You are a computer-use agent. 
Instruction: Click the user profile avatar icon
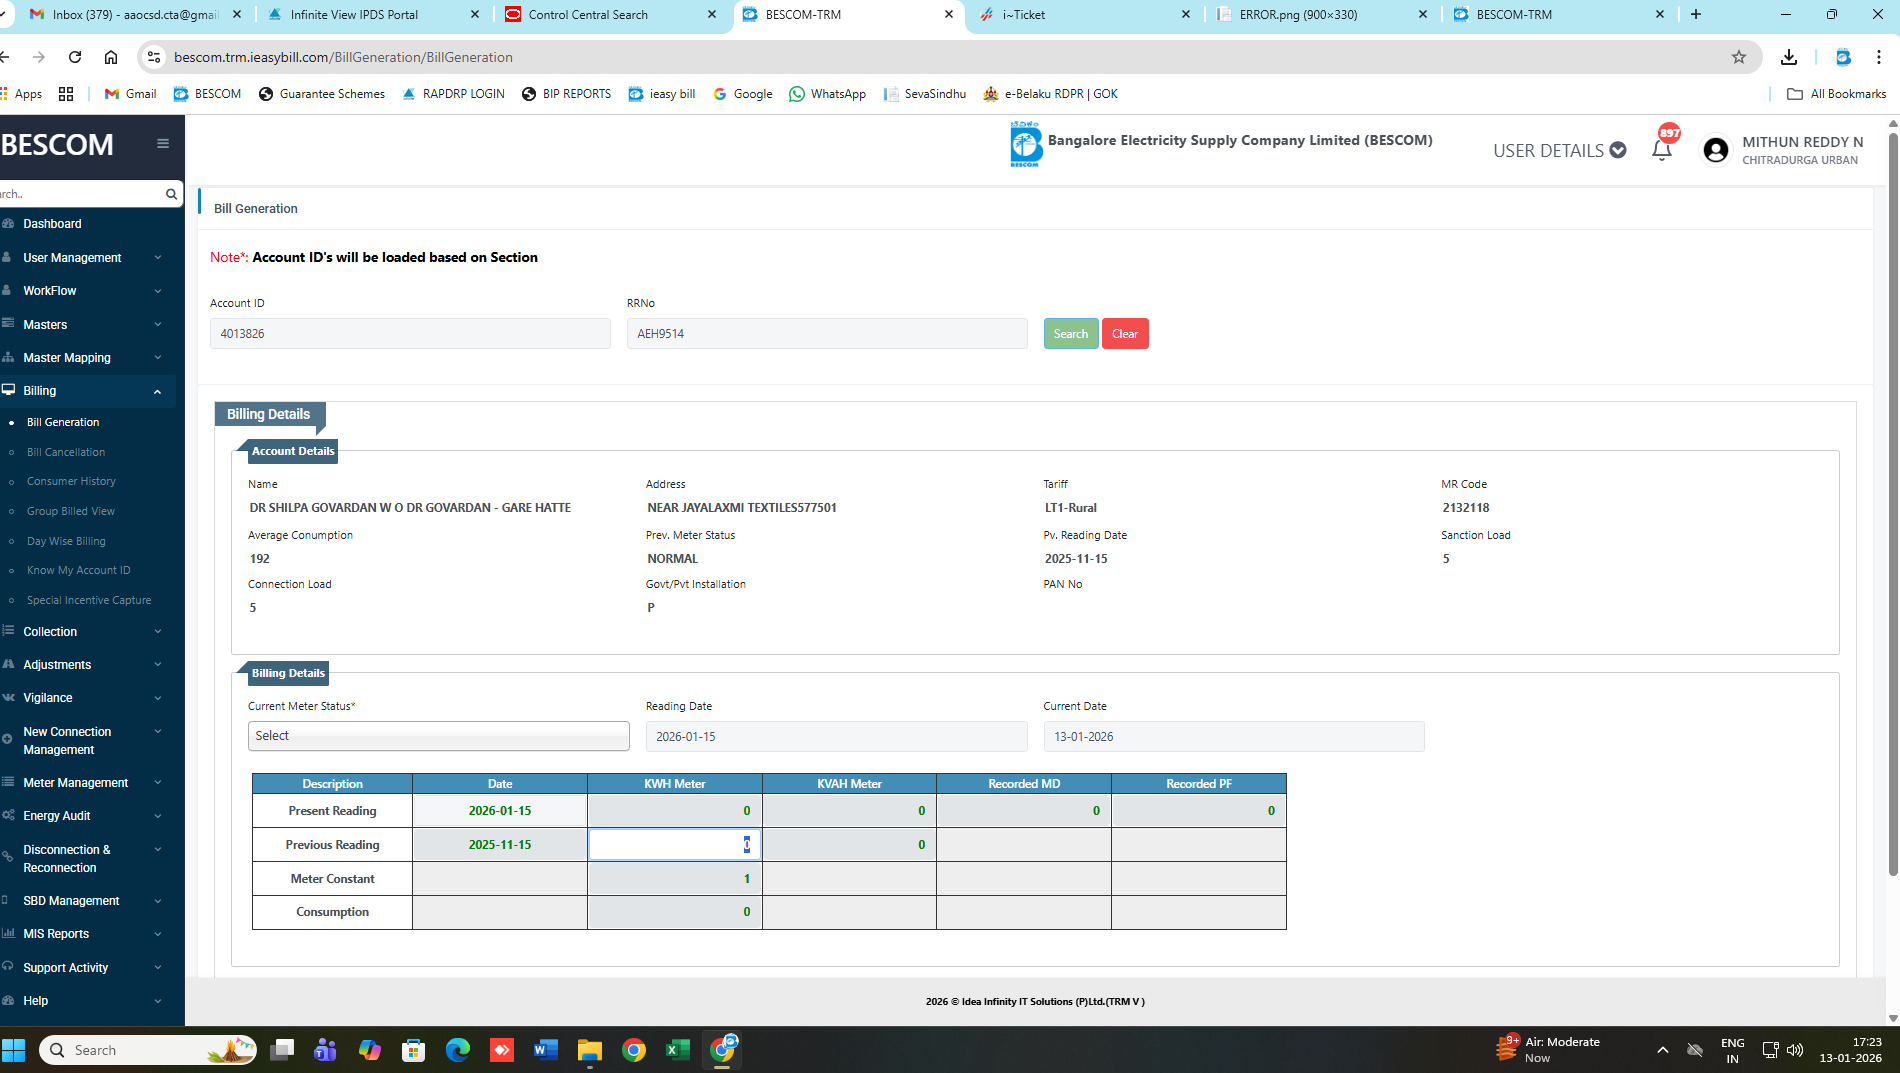[x=1715, y=150]
